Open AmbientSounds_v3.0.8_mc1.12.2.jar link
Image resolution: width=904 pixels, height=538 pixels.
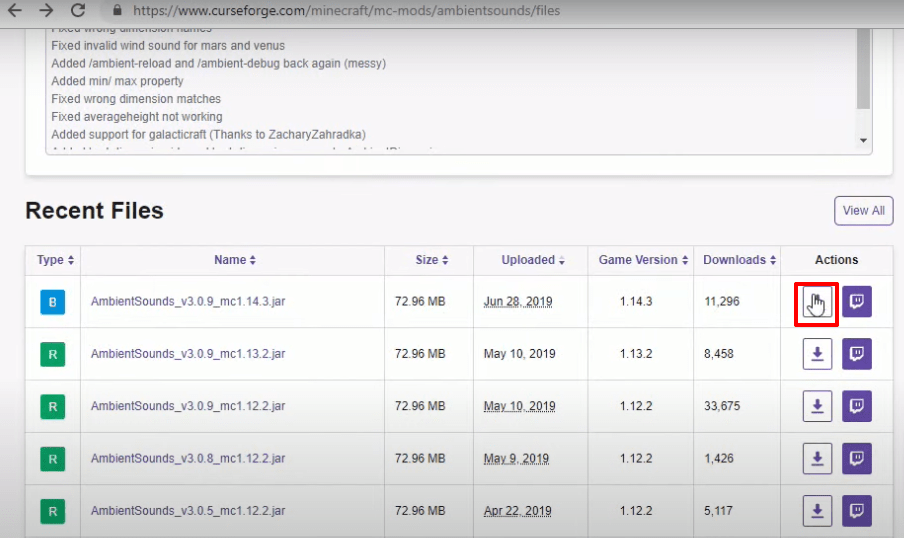click(188, 458)
